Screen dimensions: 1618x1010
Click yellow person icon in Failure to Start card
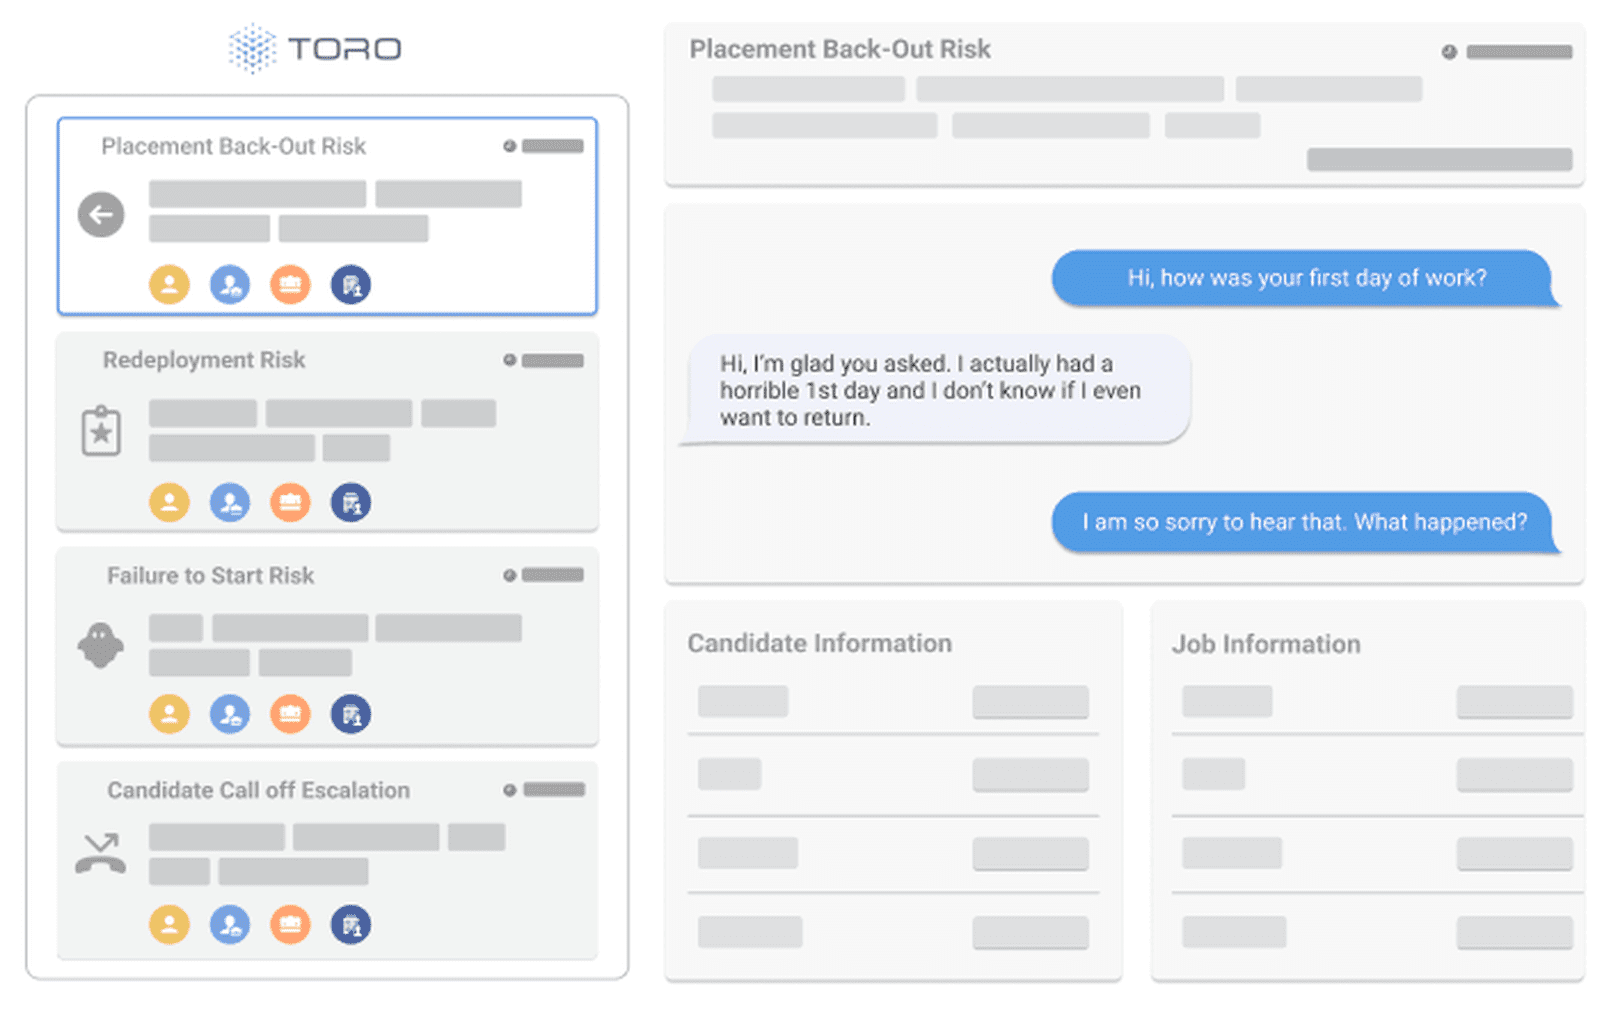(x=170, y=714)
